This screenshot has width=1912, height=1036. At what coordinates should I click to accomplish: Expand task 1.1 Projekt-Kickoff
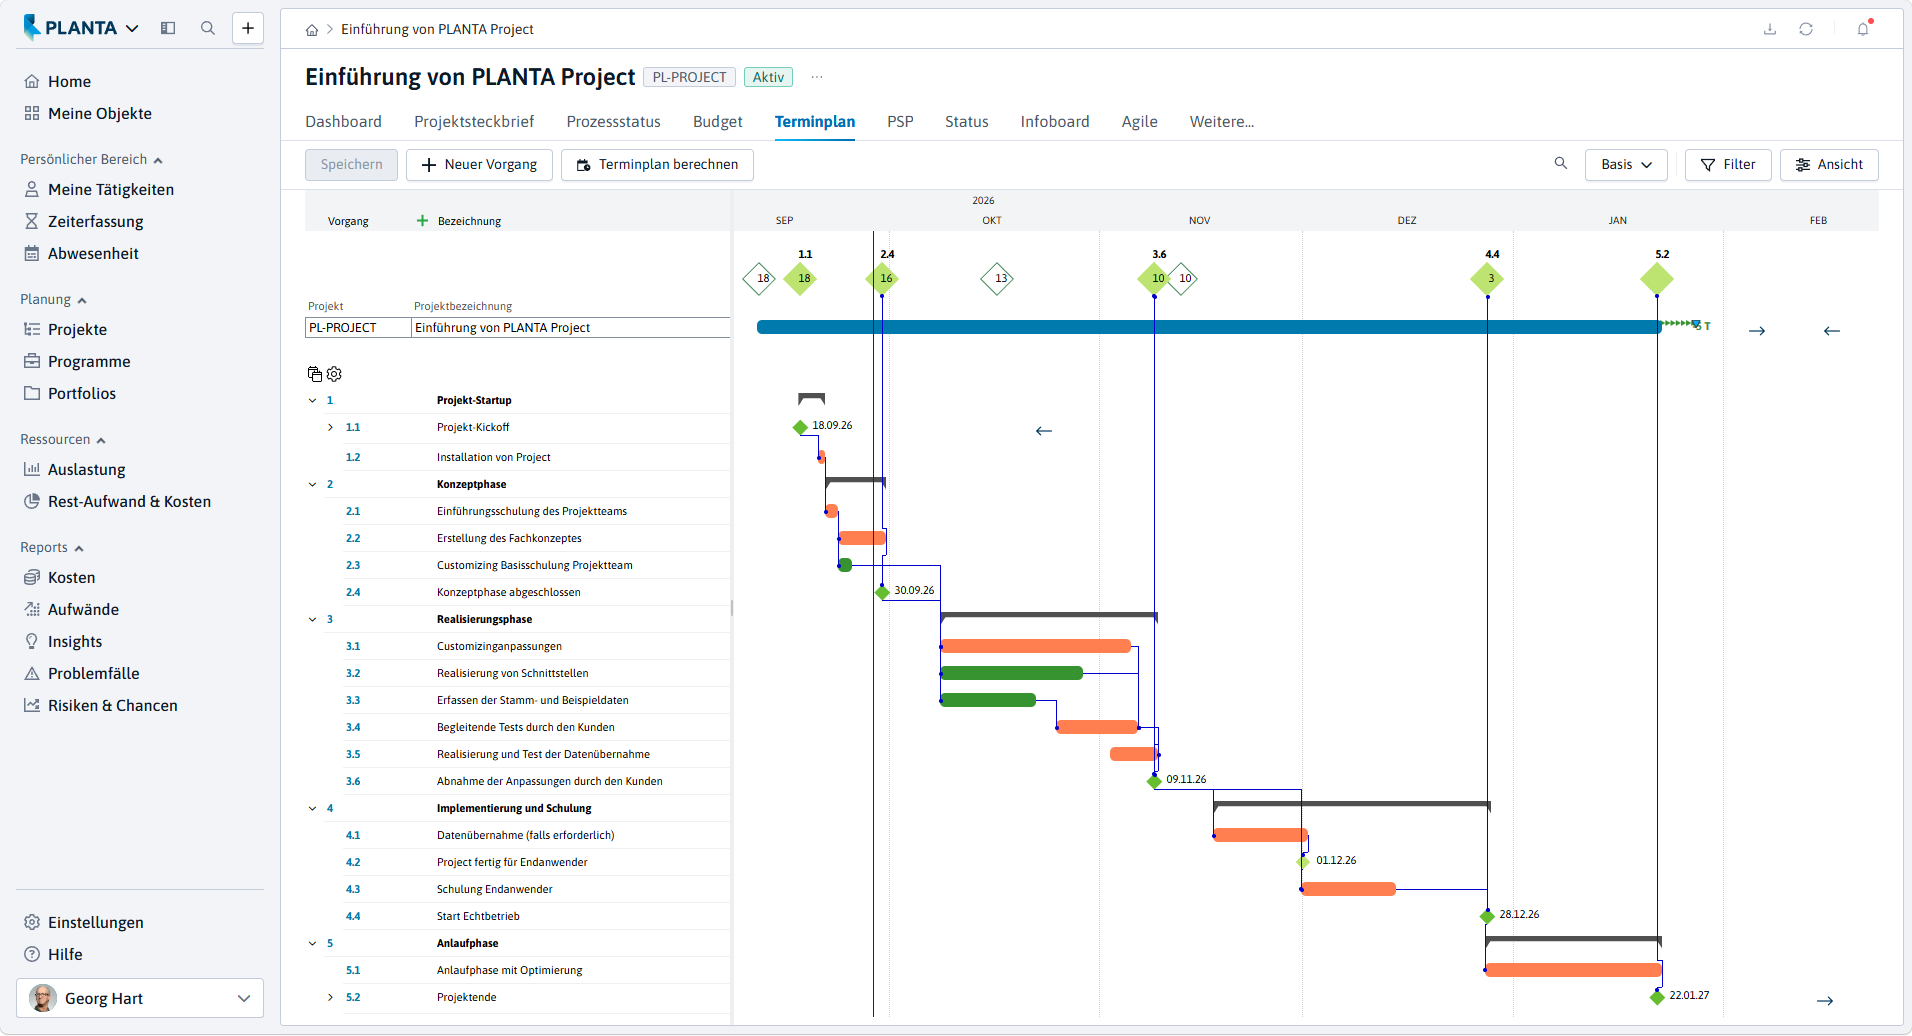(330, 427)
